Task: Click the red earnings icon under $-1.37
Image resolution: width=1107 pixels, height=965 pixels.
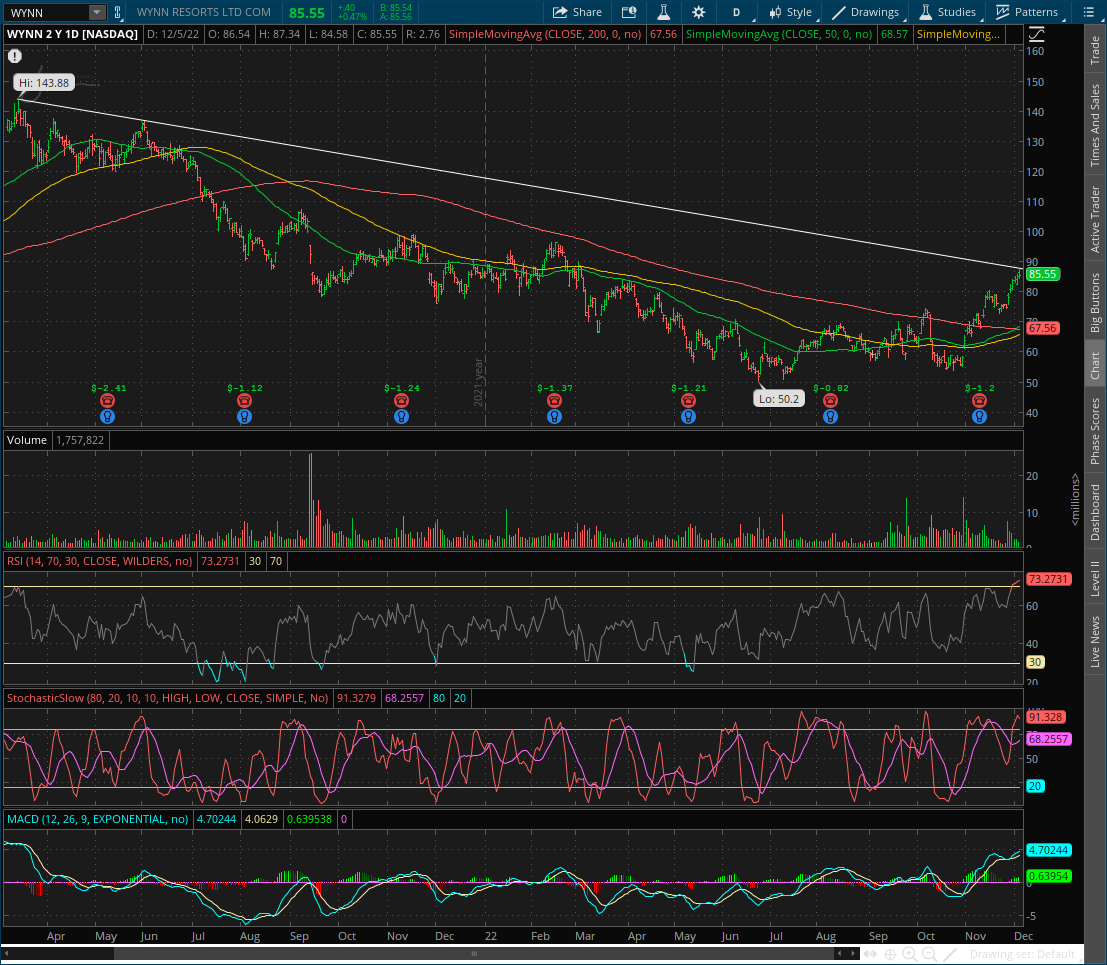Action: pos(554,401)
